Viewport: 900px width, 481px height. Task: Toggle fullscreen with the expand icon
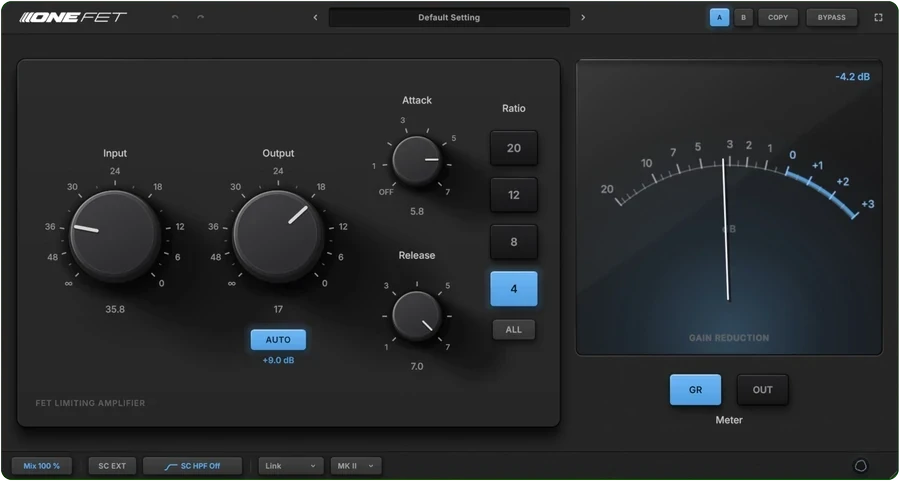tap(878, 17)
